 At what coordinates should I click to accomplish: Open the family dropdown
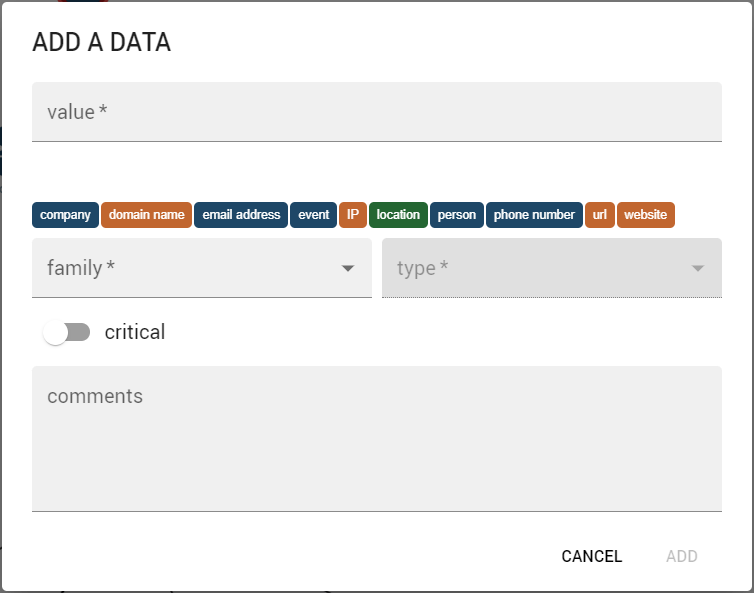point(190,268)
